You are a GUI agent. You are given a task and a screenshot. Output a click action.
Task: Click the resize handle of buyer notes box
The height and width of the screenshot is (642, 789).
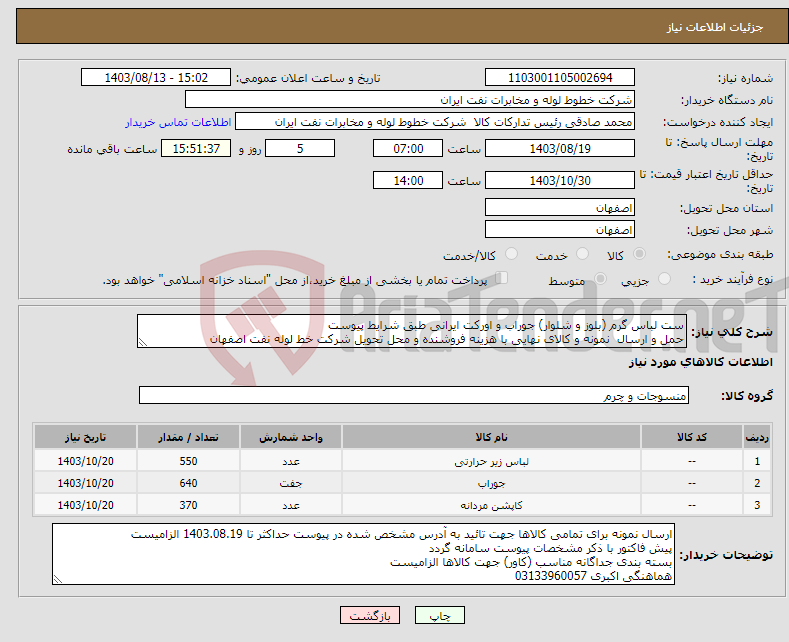point(58,579)
